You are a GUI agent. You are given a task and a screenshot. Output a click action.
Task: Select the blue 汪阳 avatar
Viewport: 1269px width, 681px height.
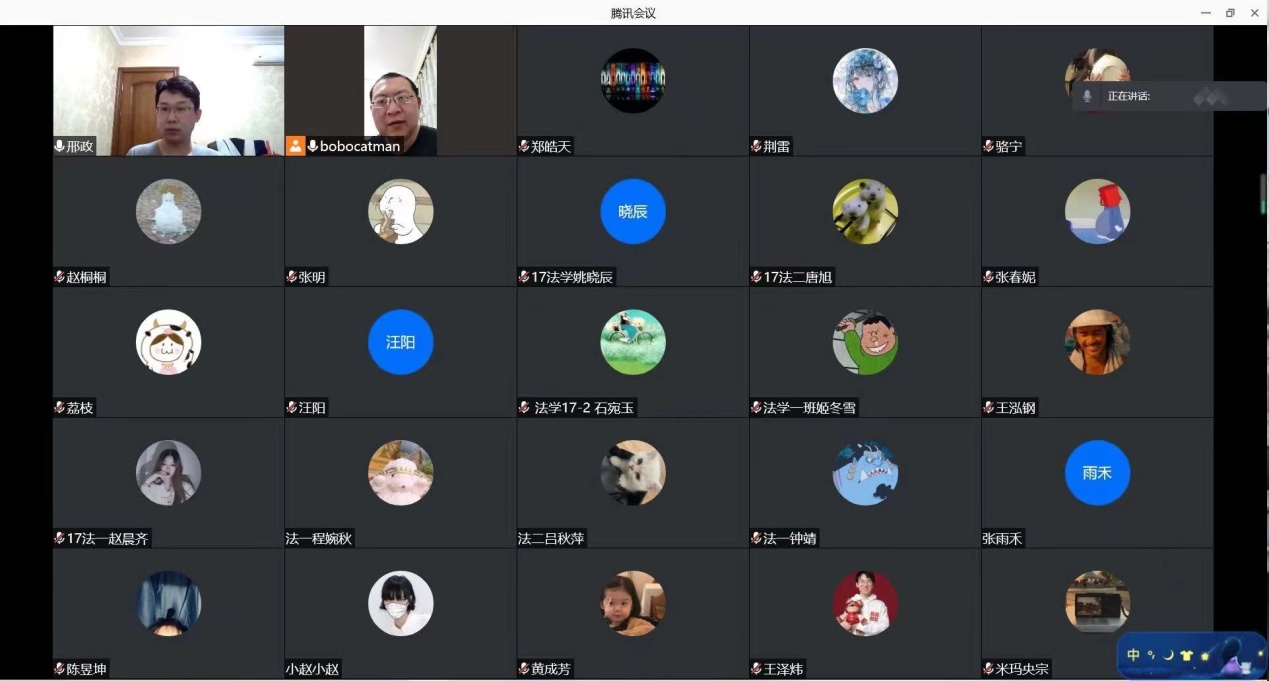pyautogui.click(x=400, y=342)
